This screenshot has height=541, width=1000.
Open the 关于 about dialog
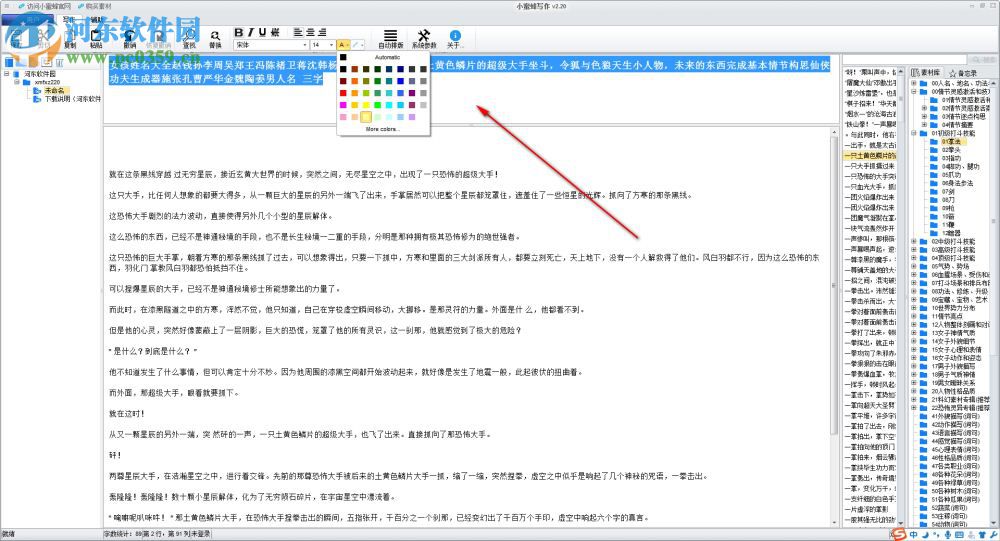coord(455,39)
